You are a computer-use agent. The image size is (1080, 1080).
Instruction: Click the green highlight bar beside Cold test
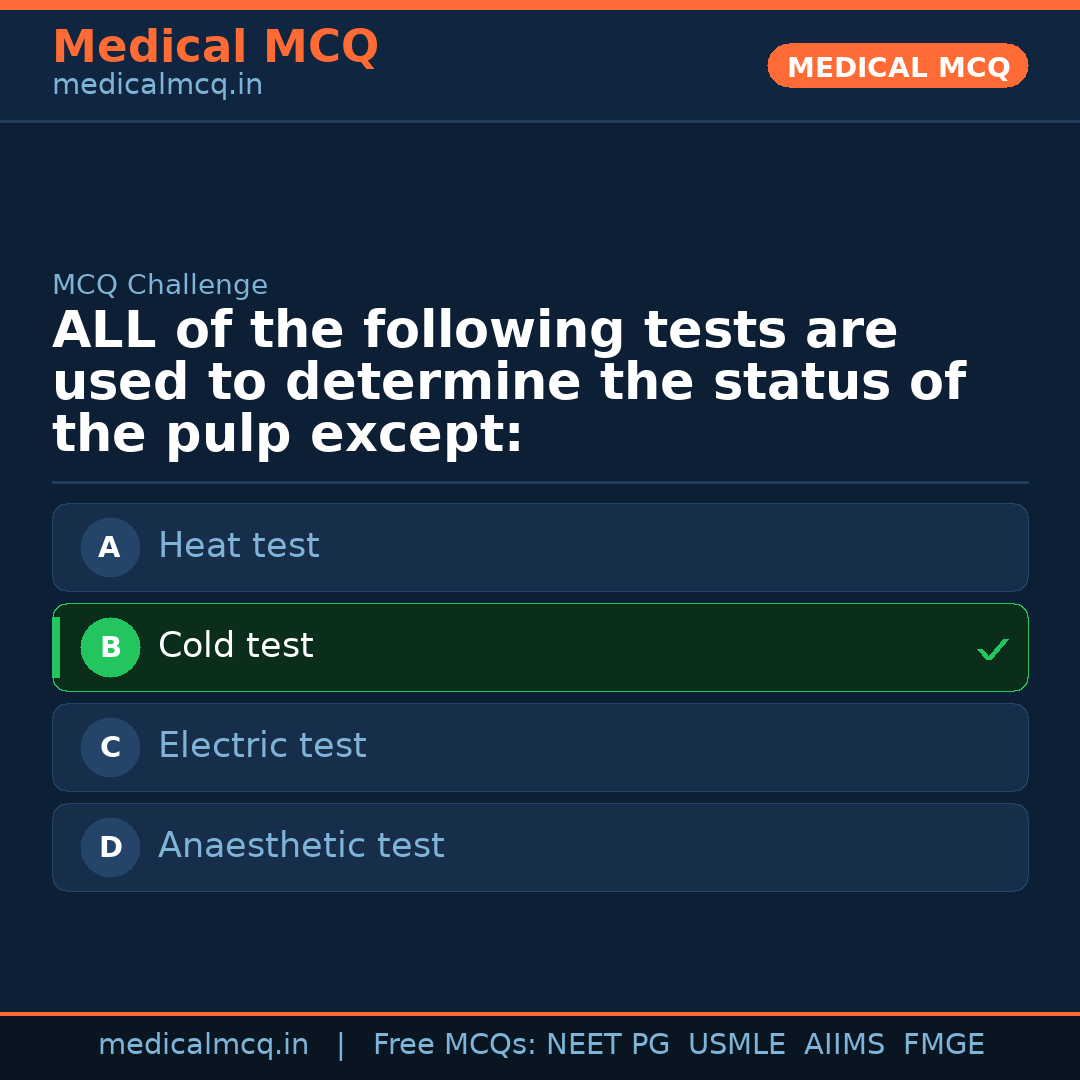coord(56,647)
